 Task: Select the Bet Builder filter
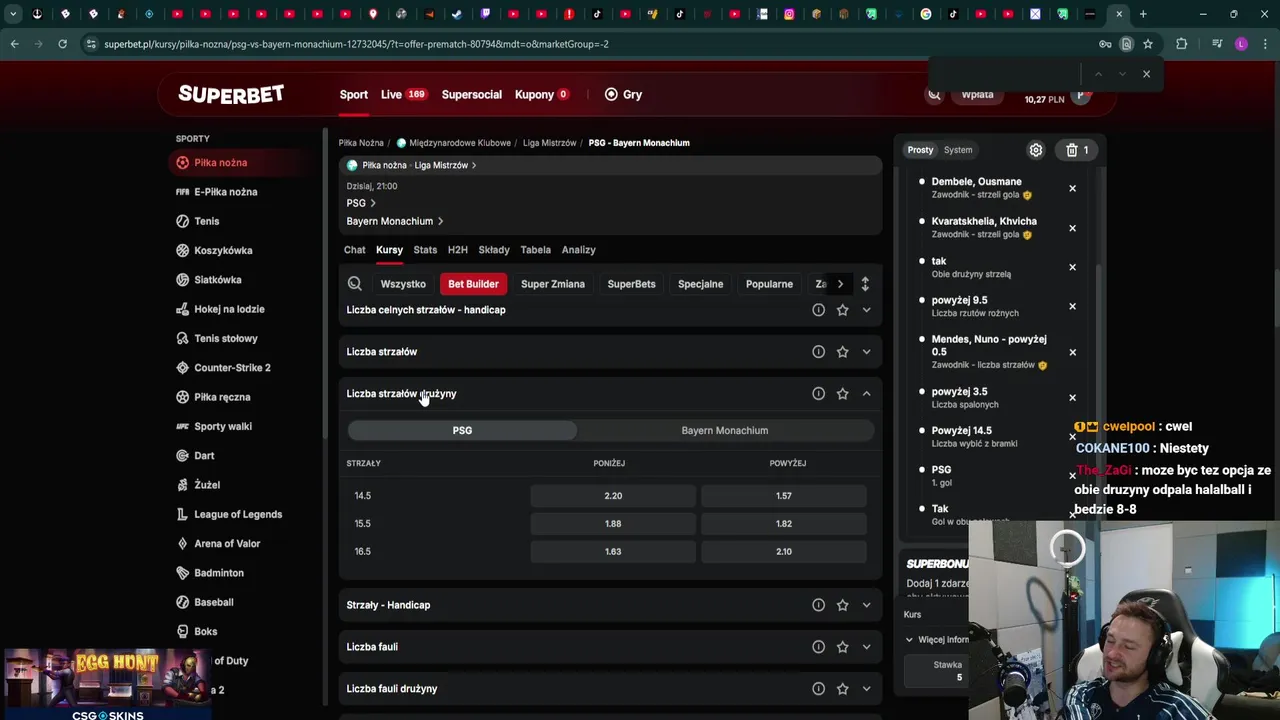coord(473,284)
